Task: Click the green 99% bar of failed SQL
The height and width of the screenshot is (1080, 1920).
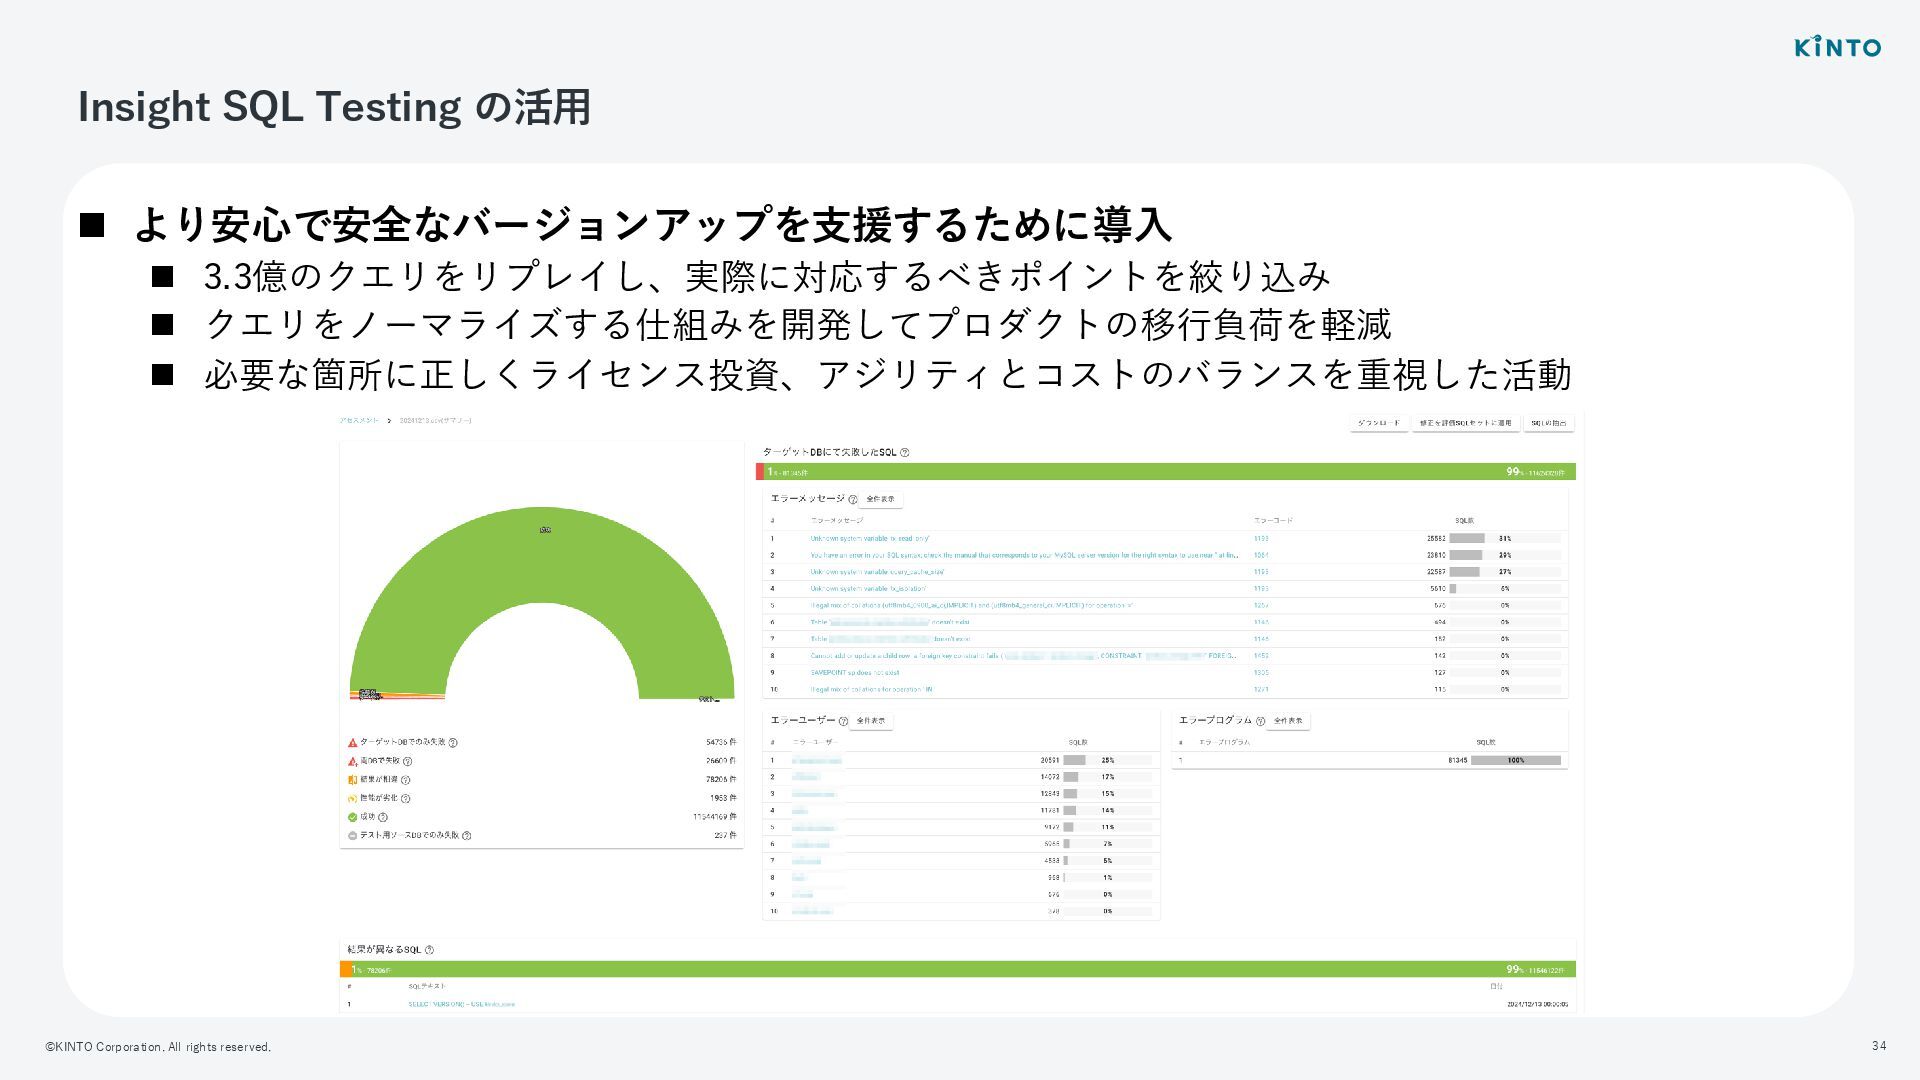Action: pyautogui.click(x=1170, y=472)
